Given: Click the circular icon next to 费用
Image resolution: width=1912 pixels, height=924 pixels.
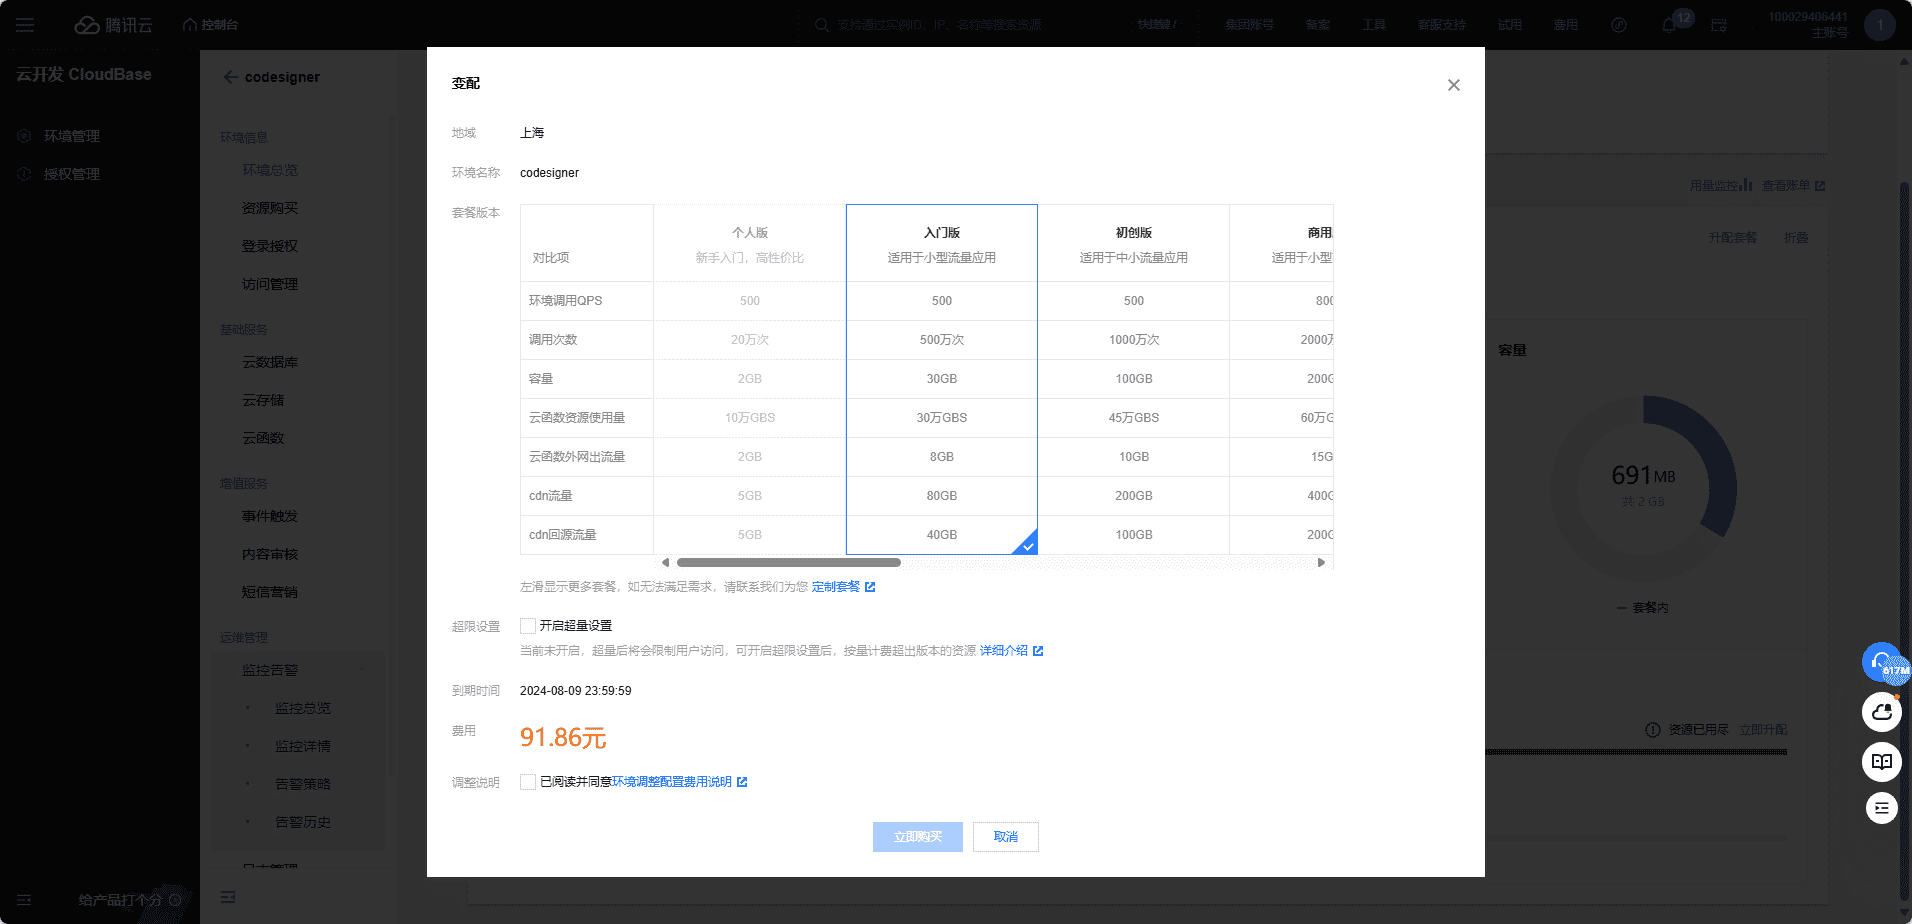Looking at the screenshot, I should tap(1619, 25).
